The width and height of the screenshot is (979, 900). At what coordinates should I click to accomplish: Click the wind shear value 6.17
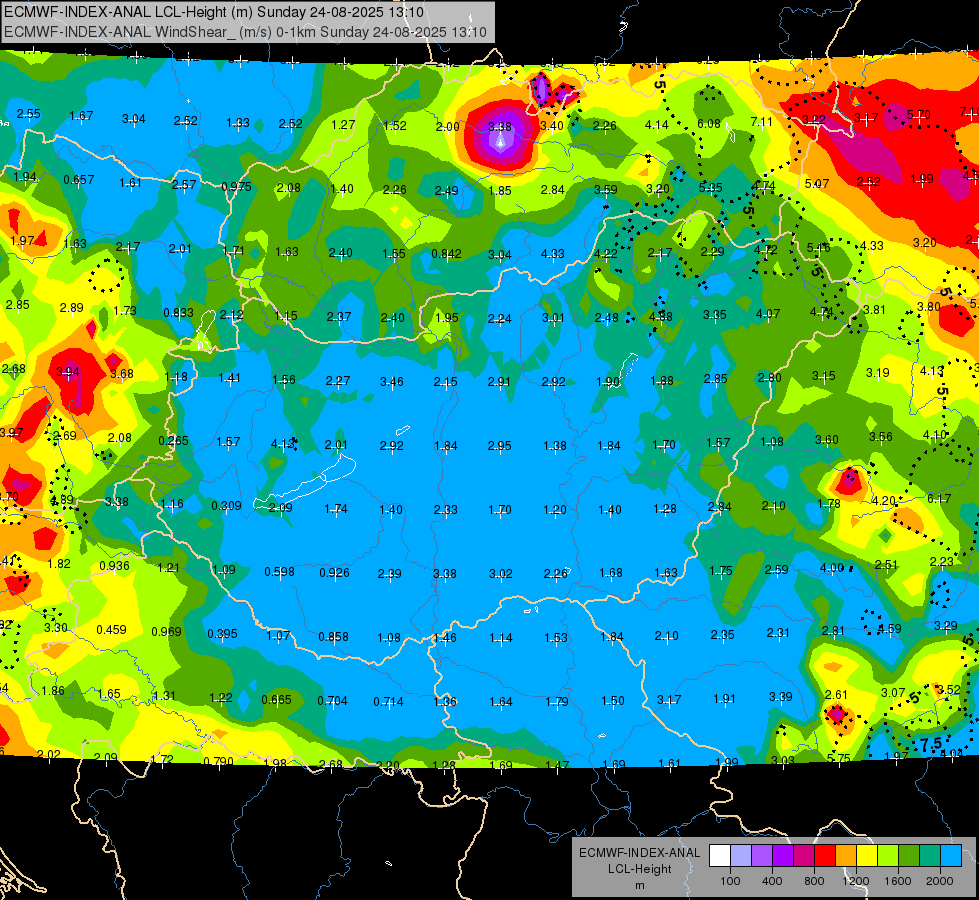[x=938, y=498]
